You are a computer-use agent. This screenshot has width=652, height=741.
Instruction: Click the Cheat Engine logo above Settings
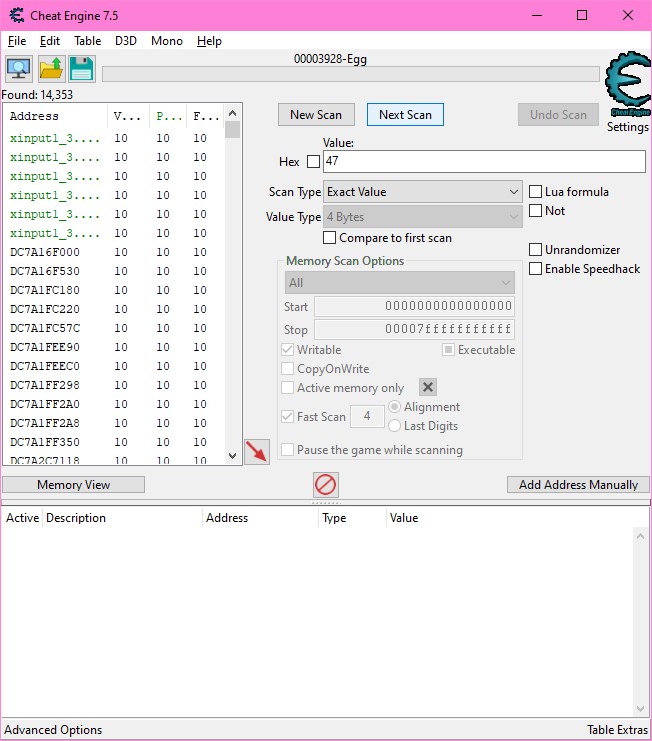click(628, 84)
